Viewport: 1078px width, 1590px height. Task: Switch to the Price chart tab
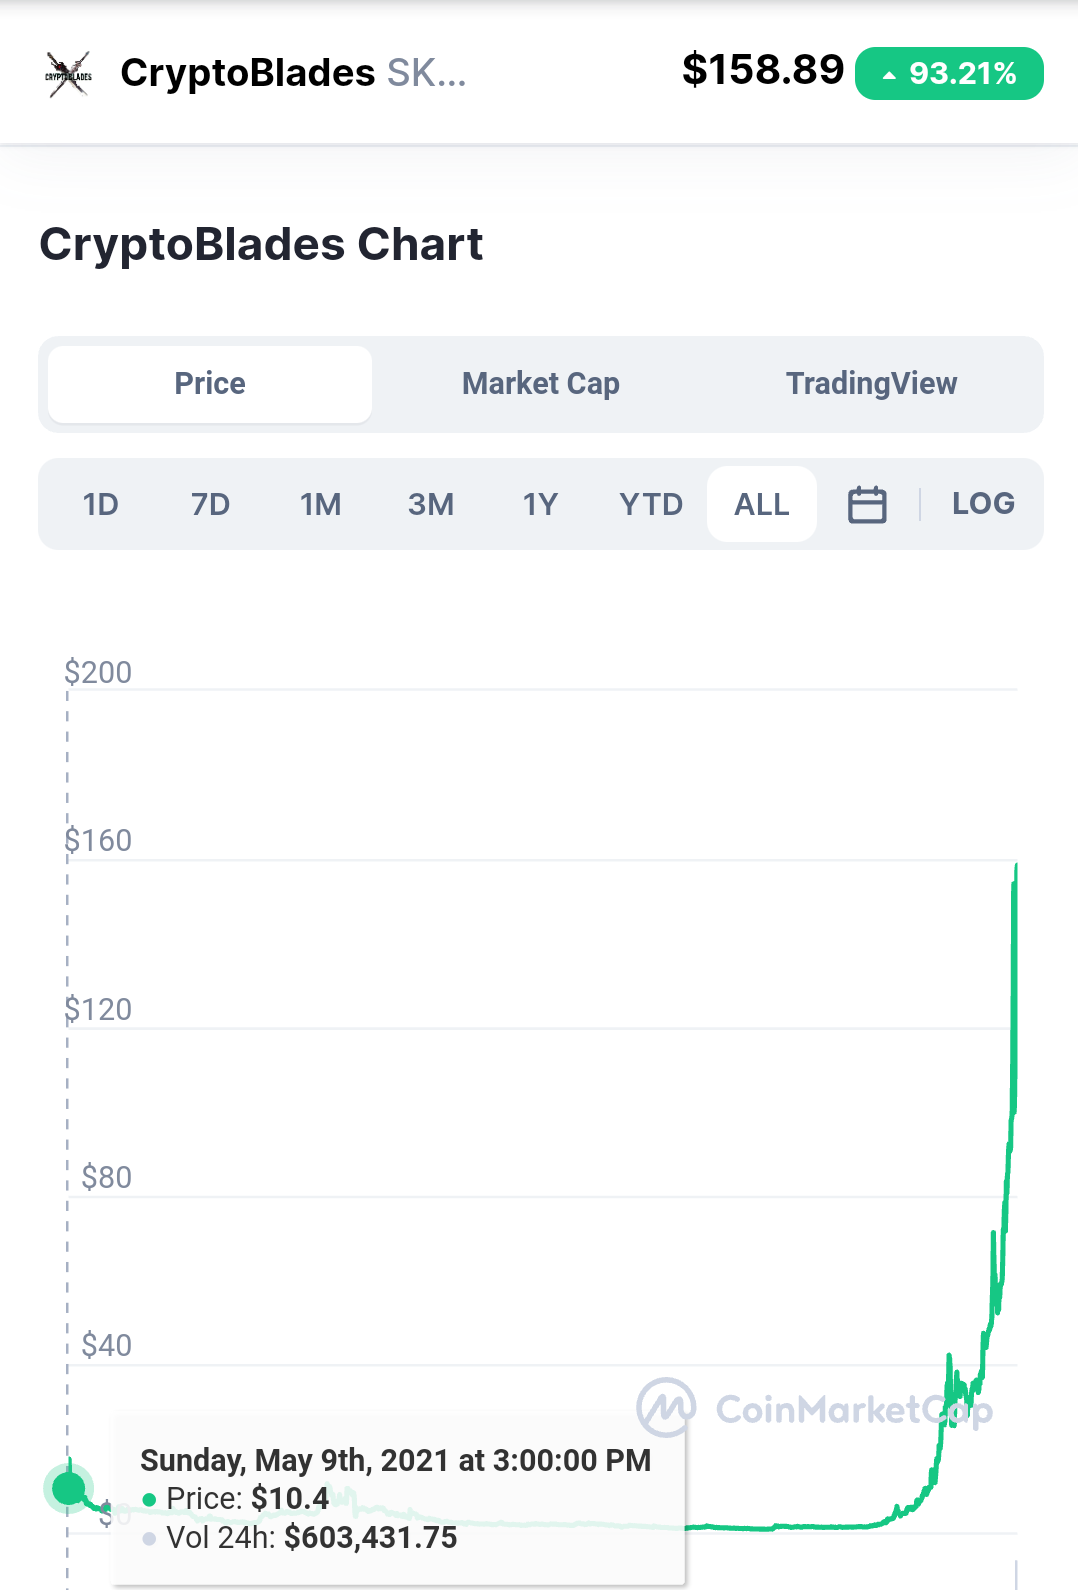[x=210, y=384]
